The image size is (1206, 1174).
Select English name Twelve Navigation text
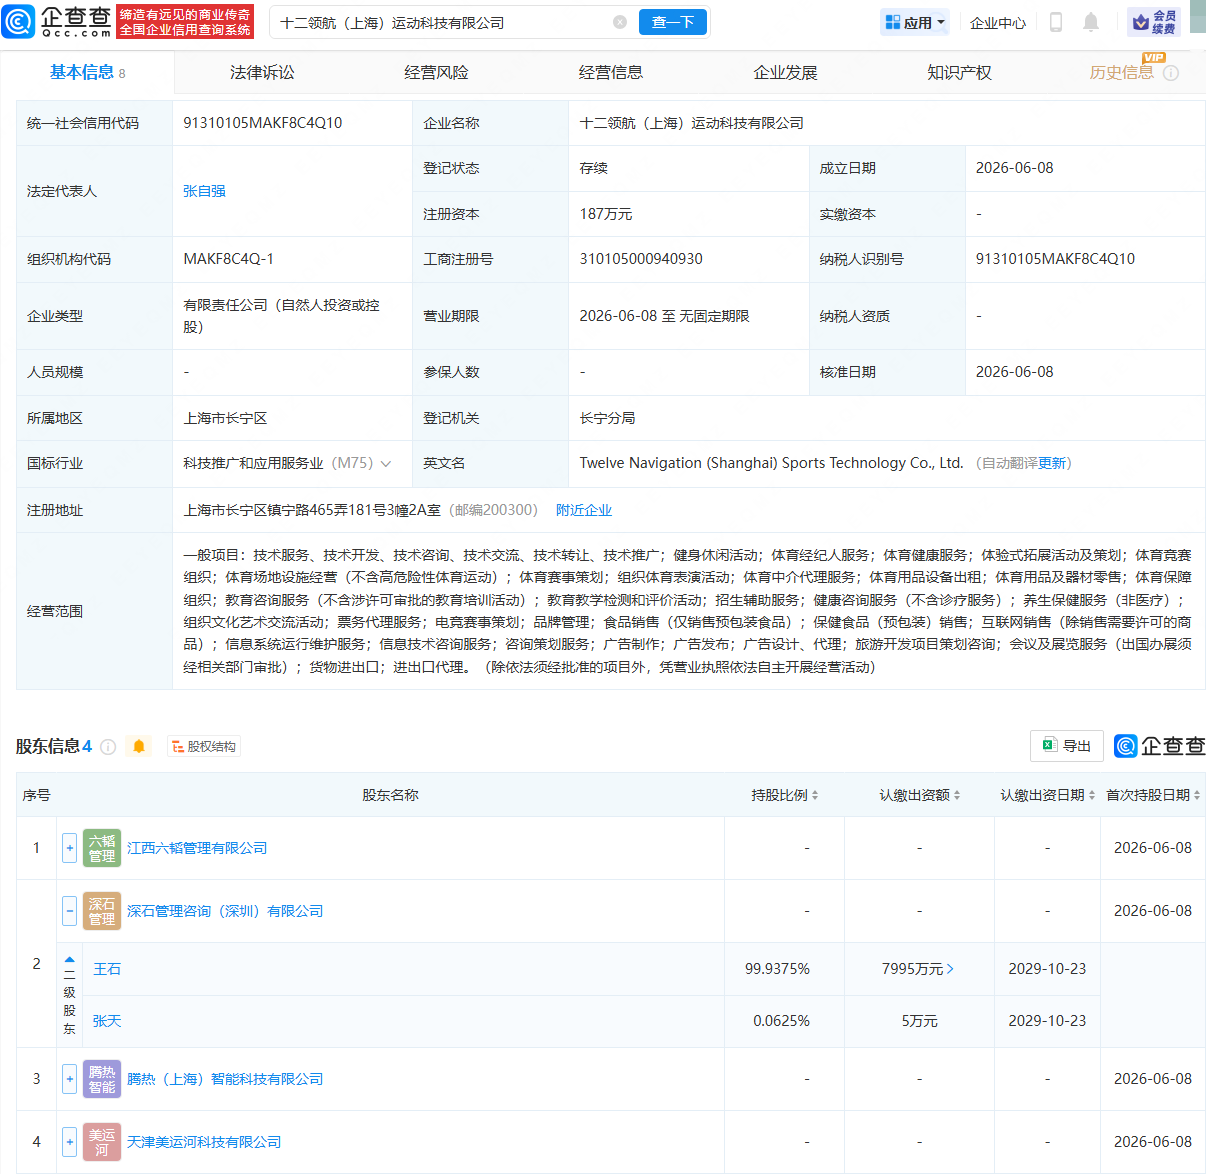[x=772, y=463]
